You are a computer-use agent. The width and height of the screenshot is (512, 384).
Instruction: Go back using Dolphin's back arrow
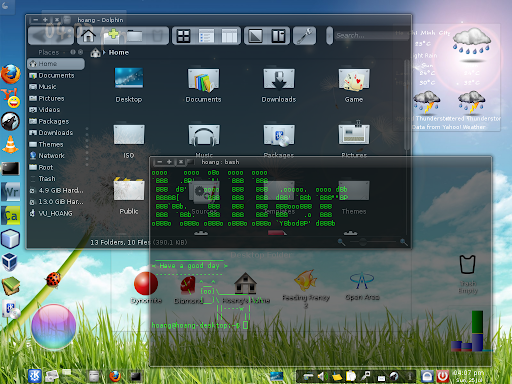[x=40, y=36]
